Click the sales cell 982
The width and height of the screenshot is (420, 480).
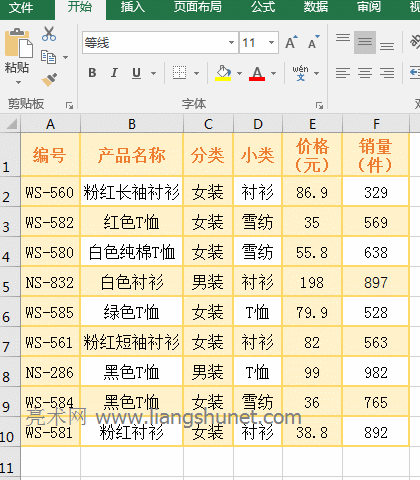376,372
